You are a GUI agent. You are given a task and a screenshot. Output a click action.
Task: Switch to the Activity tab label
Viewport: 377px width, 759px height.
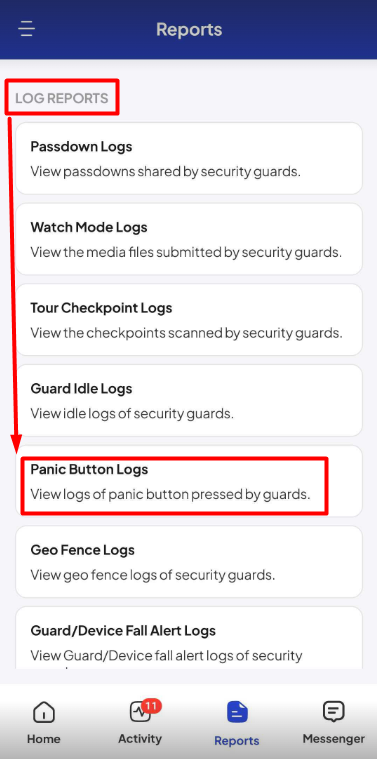(140, 739)
